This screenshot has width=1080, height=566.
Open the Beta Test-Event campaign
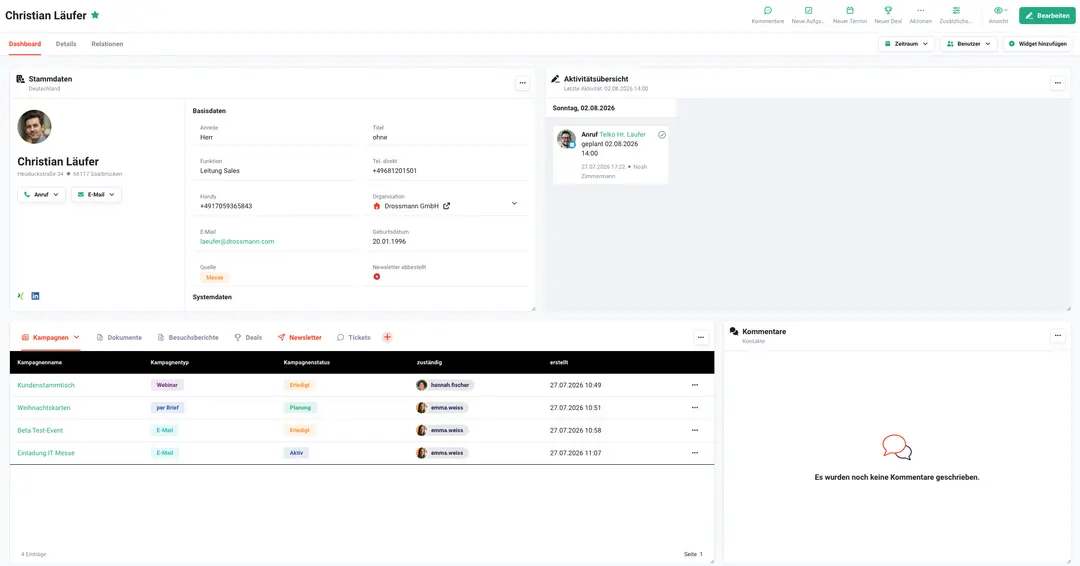coord(40,430)
